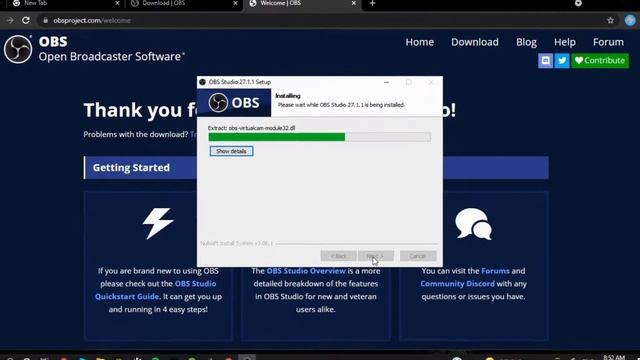This screenshot has height=360, width=640.
Task: Open the Blog nav link
Action: pyautogui.click(x=526, y=42)
